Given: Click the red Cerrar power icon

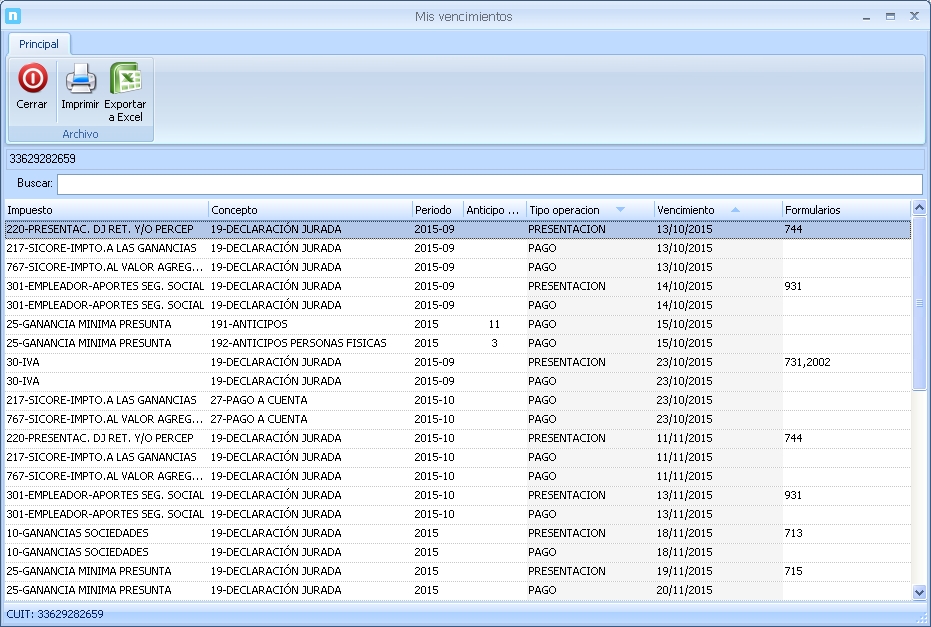Looking at the screenshot, I should coord(32,79).
